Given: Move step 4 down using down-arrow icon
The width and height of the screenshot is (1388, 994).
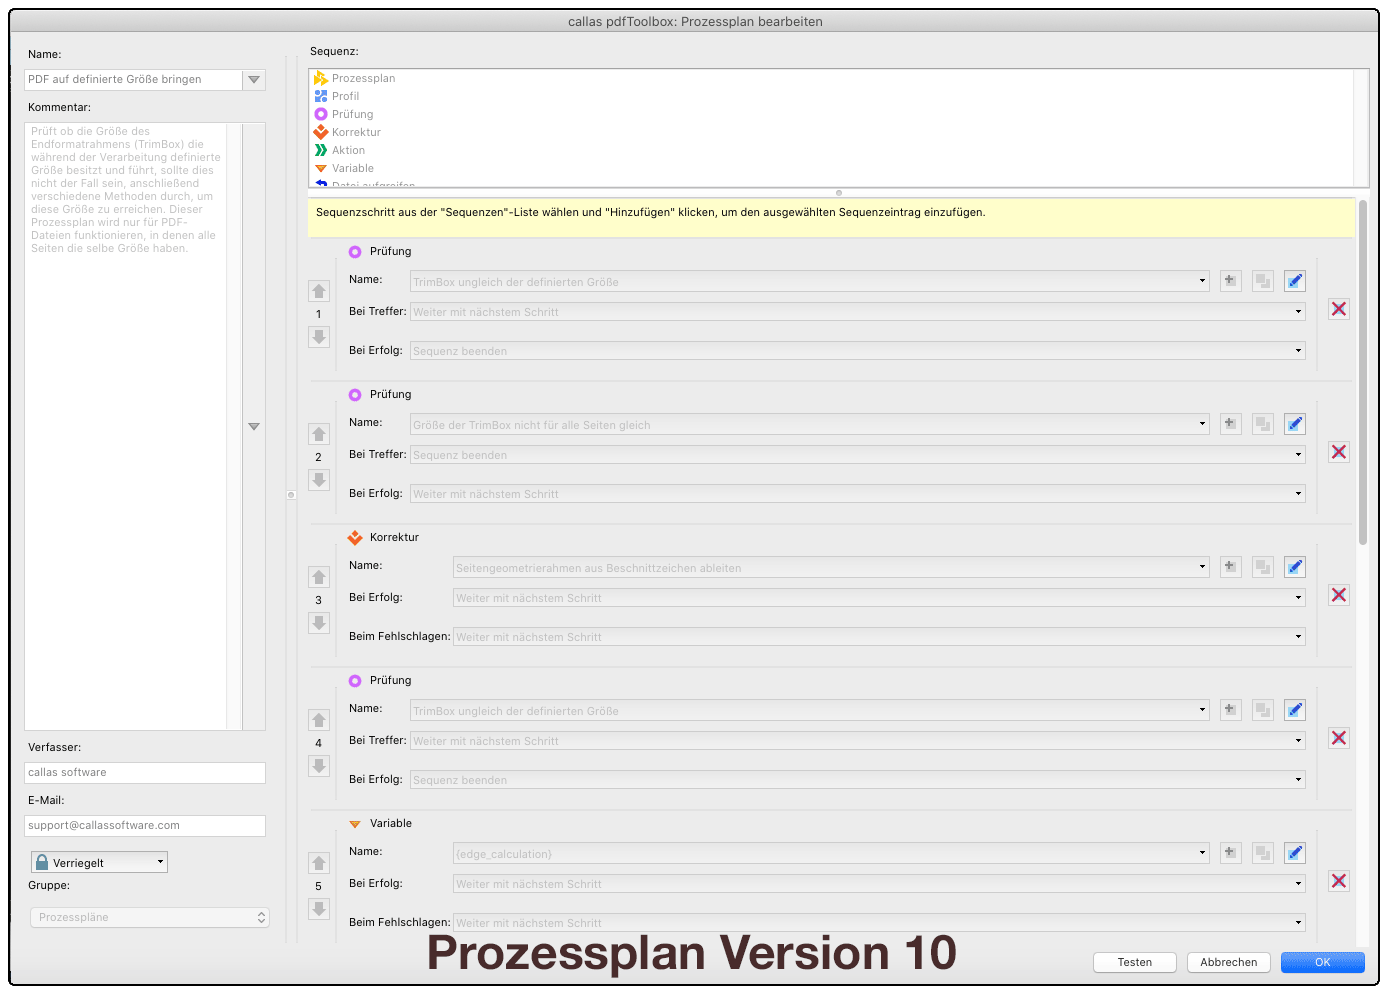Looking at the screenshot, I should (319, 766).
